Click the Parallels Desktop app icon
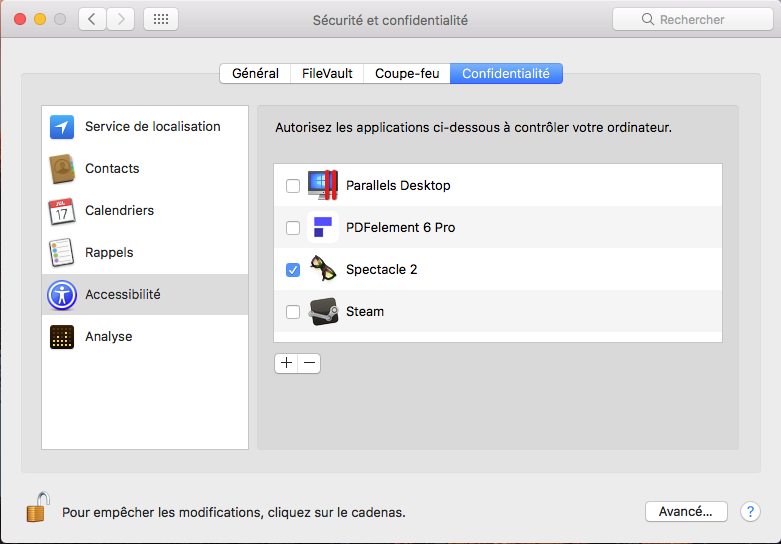 click(x=323, y=185)
